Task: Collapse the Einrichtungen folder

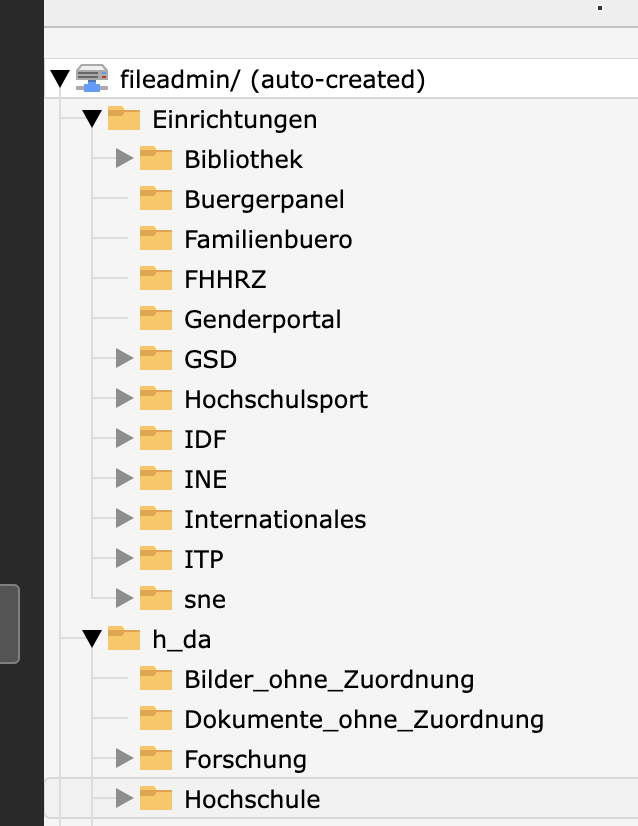Action: (92, 119)
